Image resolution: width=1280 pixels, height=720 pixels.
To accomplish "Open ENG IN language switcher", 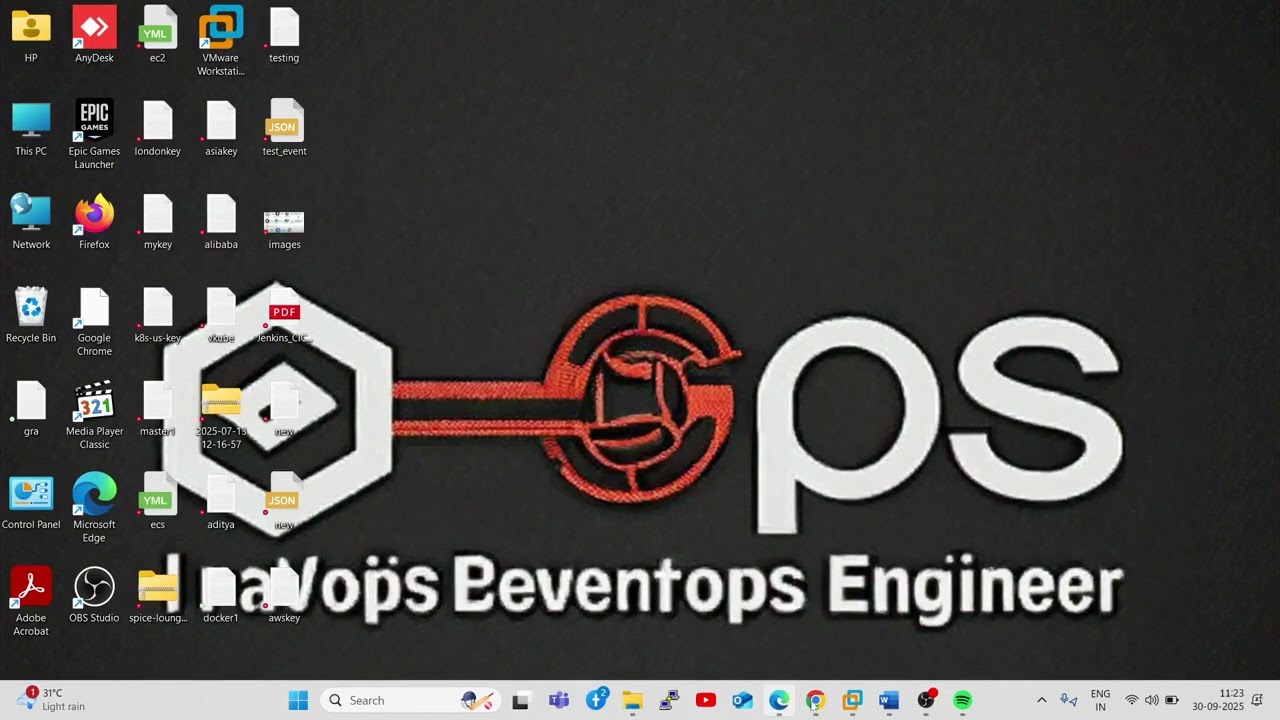I will pos(1100,700).
